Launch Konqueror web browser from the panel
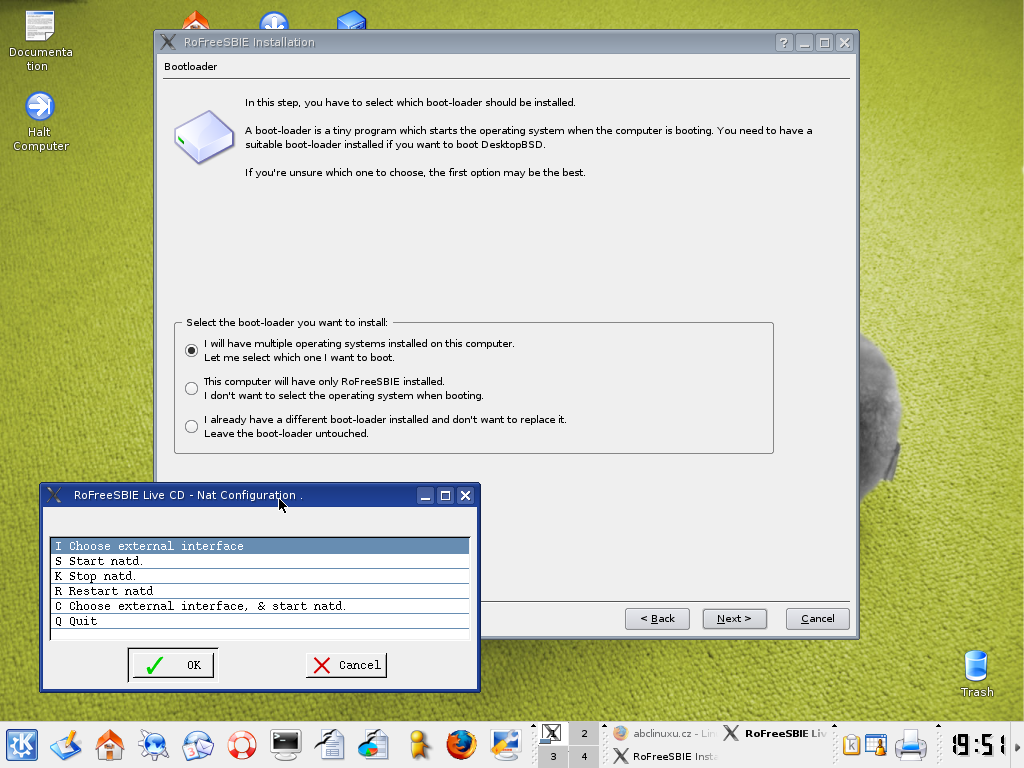1024x768 pixels. (x=153, y=744)
